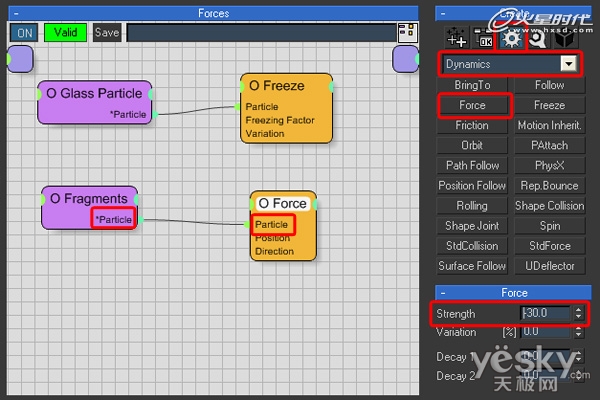
Task: Open the layout options icon in the toolbar's right corner
Action: pyautogui.click(x=408, y=33)
